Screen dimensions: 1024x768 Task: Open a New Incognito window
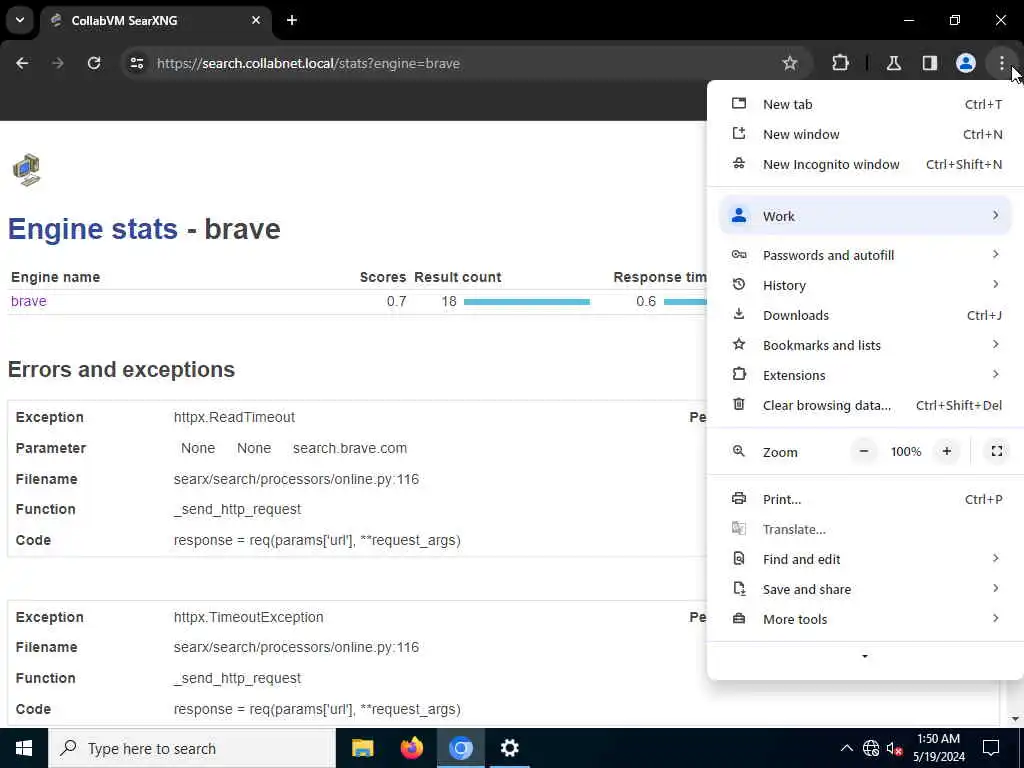[865, 165]
